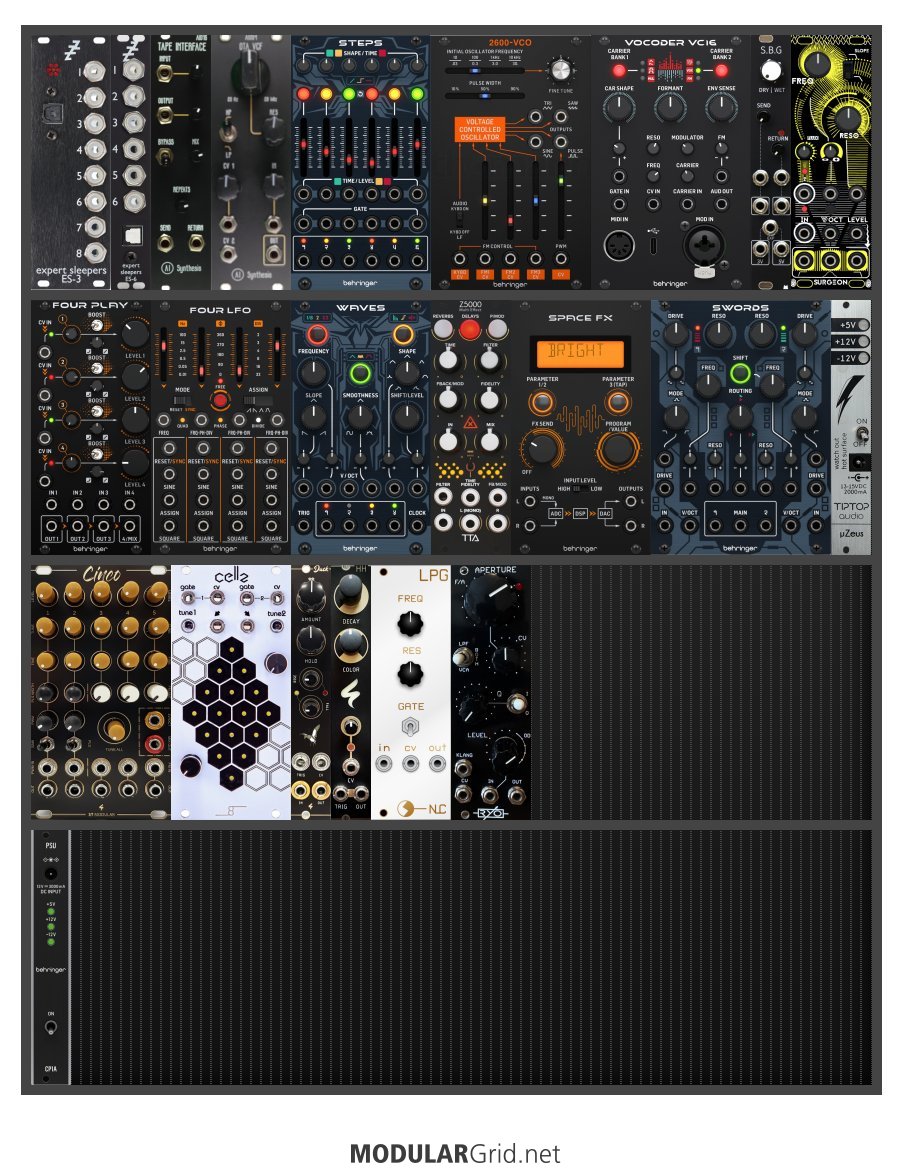
Task: Toggle the Tape Interface INPUT switch
Action: (x=165, y=73)
